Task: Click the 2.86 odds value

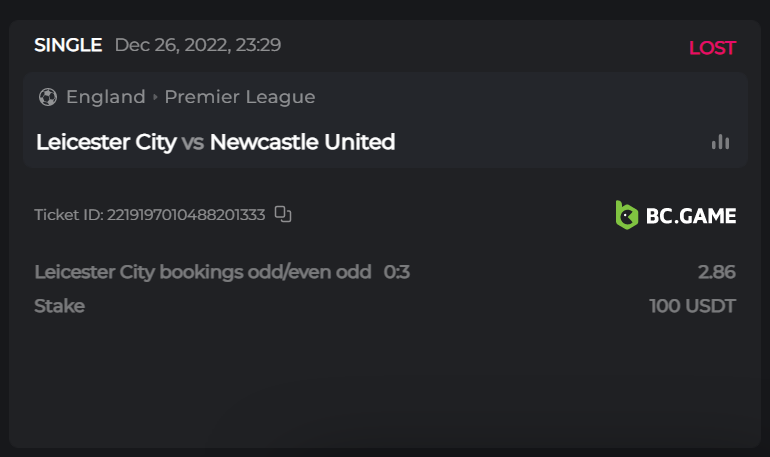Action: 717,272
